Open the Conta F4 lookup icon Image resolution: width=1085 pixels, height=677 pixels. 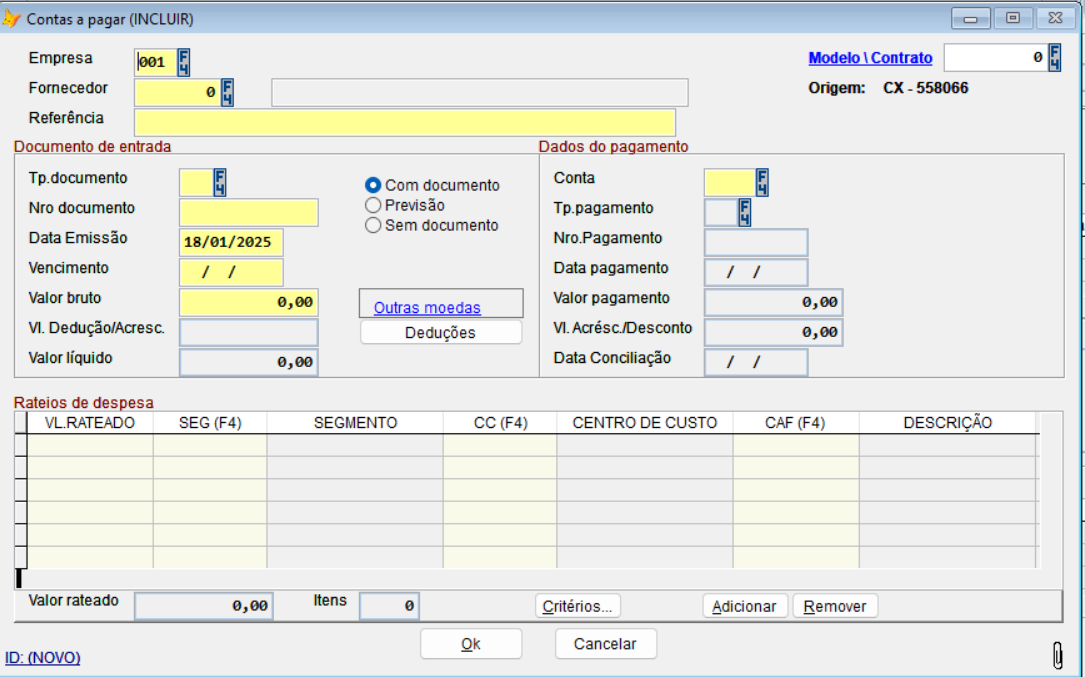click(762, 182)
